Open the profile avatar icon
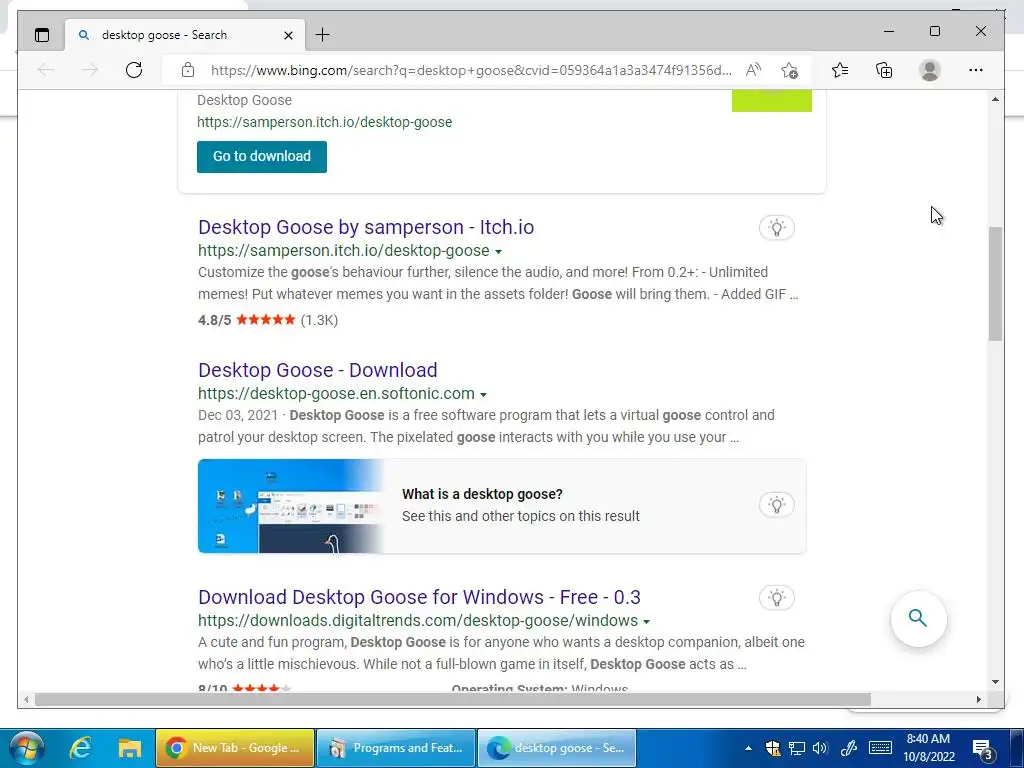The height and width of the screenshot is (768, 1024). [929, 70]
